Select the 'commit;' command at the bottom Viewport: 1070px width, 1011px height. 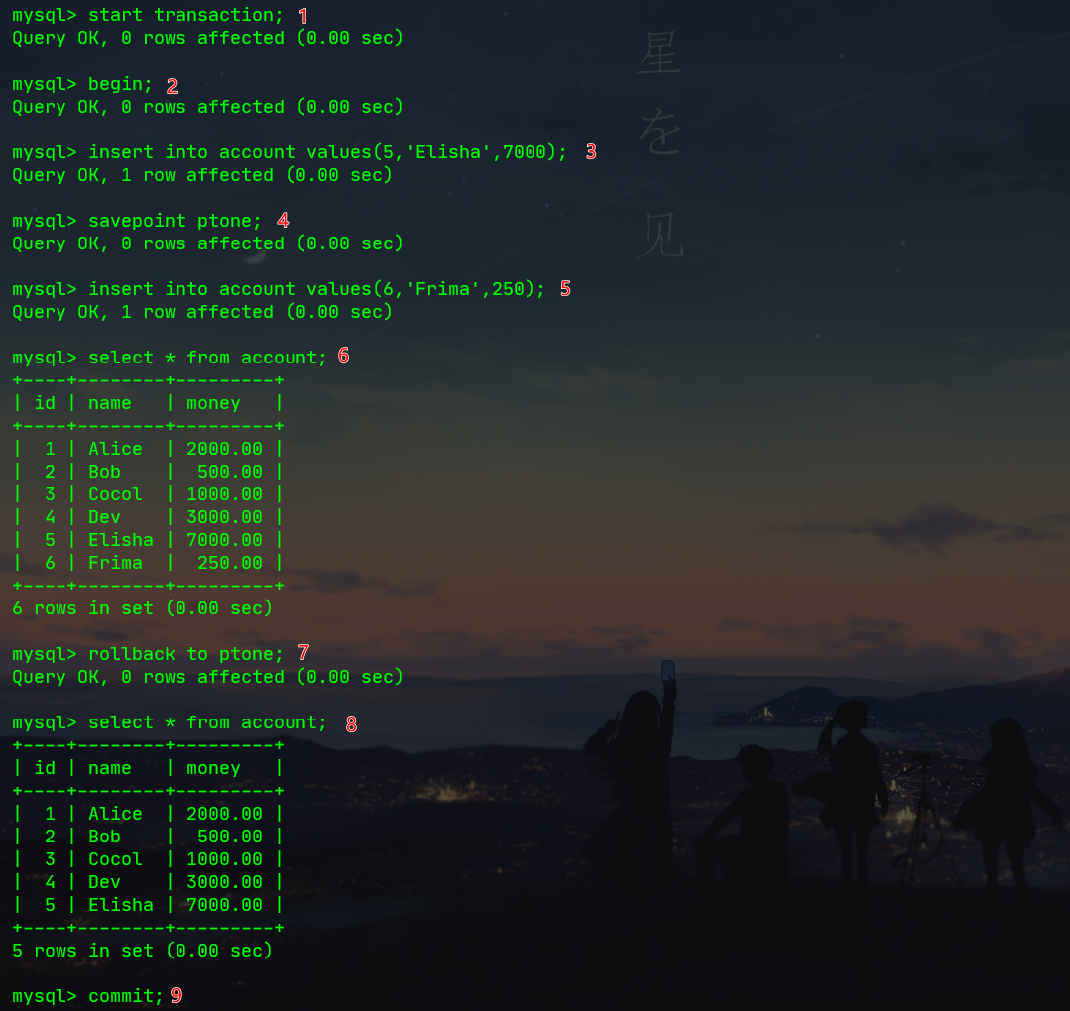pyautogui.click(x=125, y=996)
